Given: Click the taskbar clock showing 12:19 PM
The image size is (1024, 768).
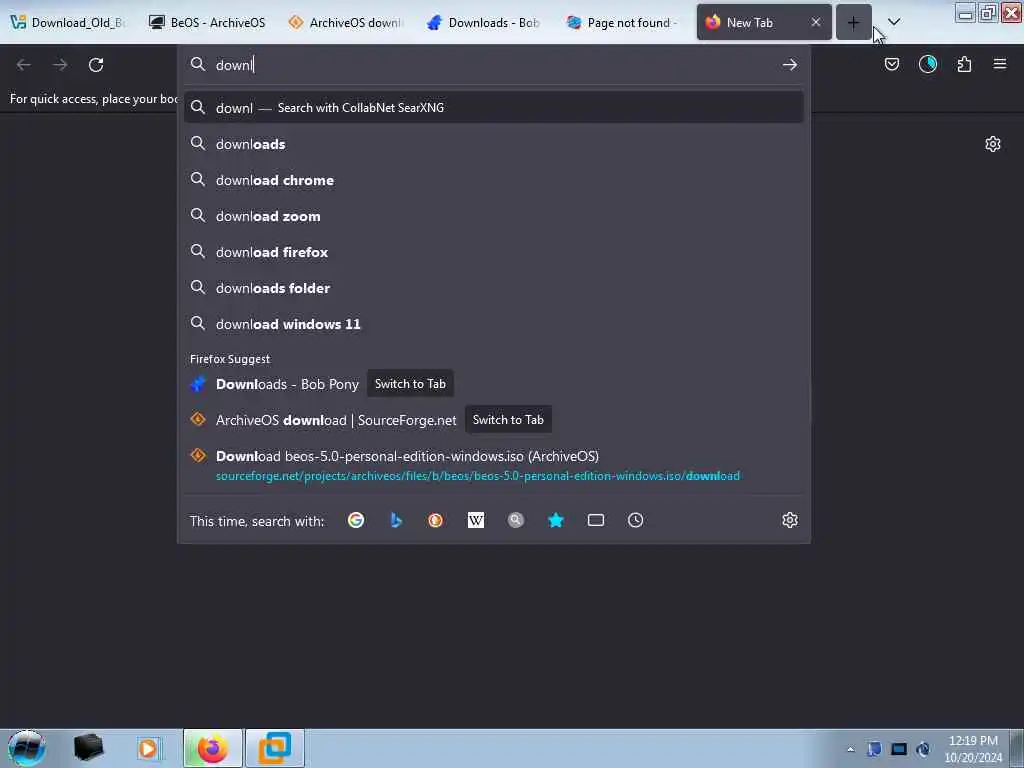Looking at the screenshot, I should [x=973, y=749].
